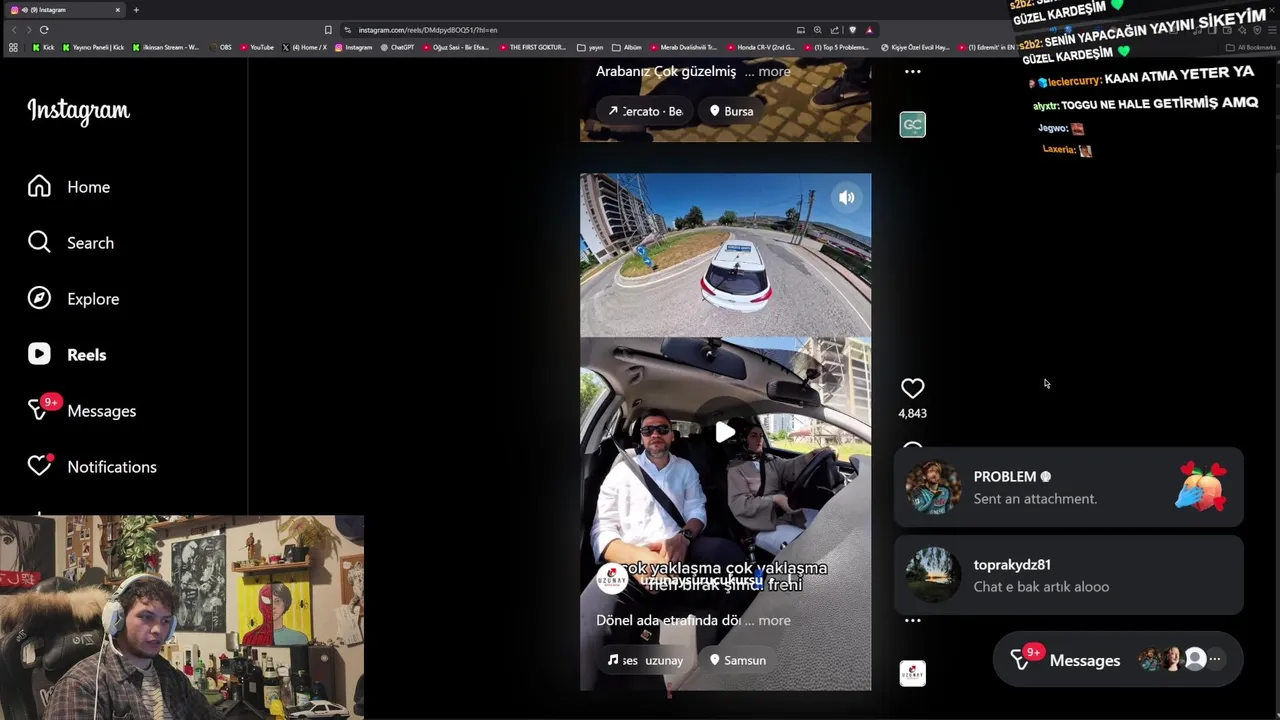This screenshot has width=1280, height=720.
Task: Click the Search magnifier icon
Action: click(x=39, y=243)
